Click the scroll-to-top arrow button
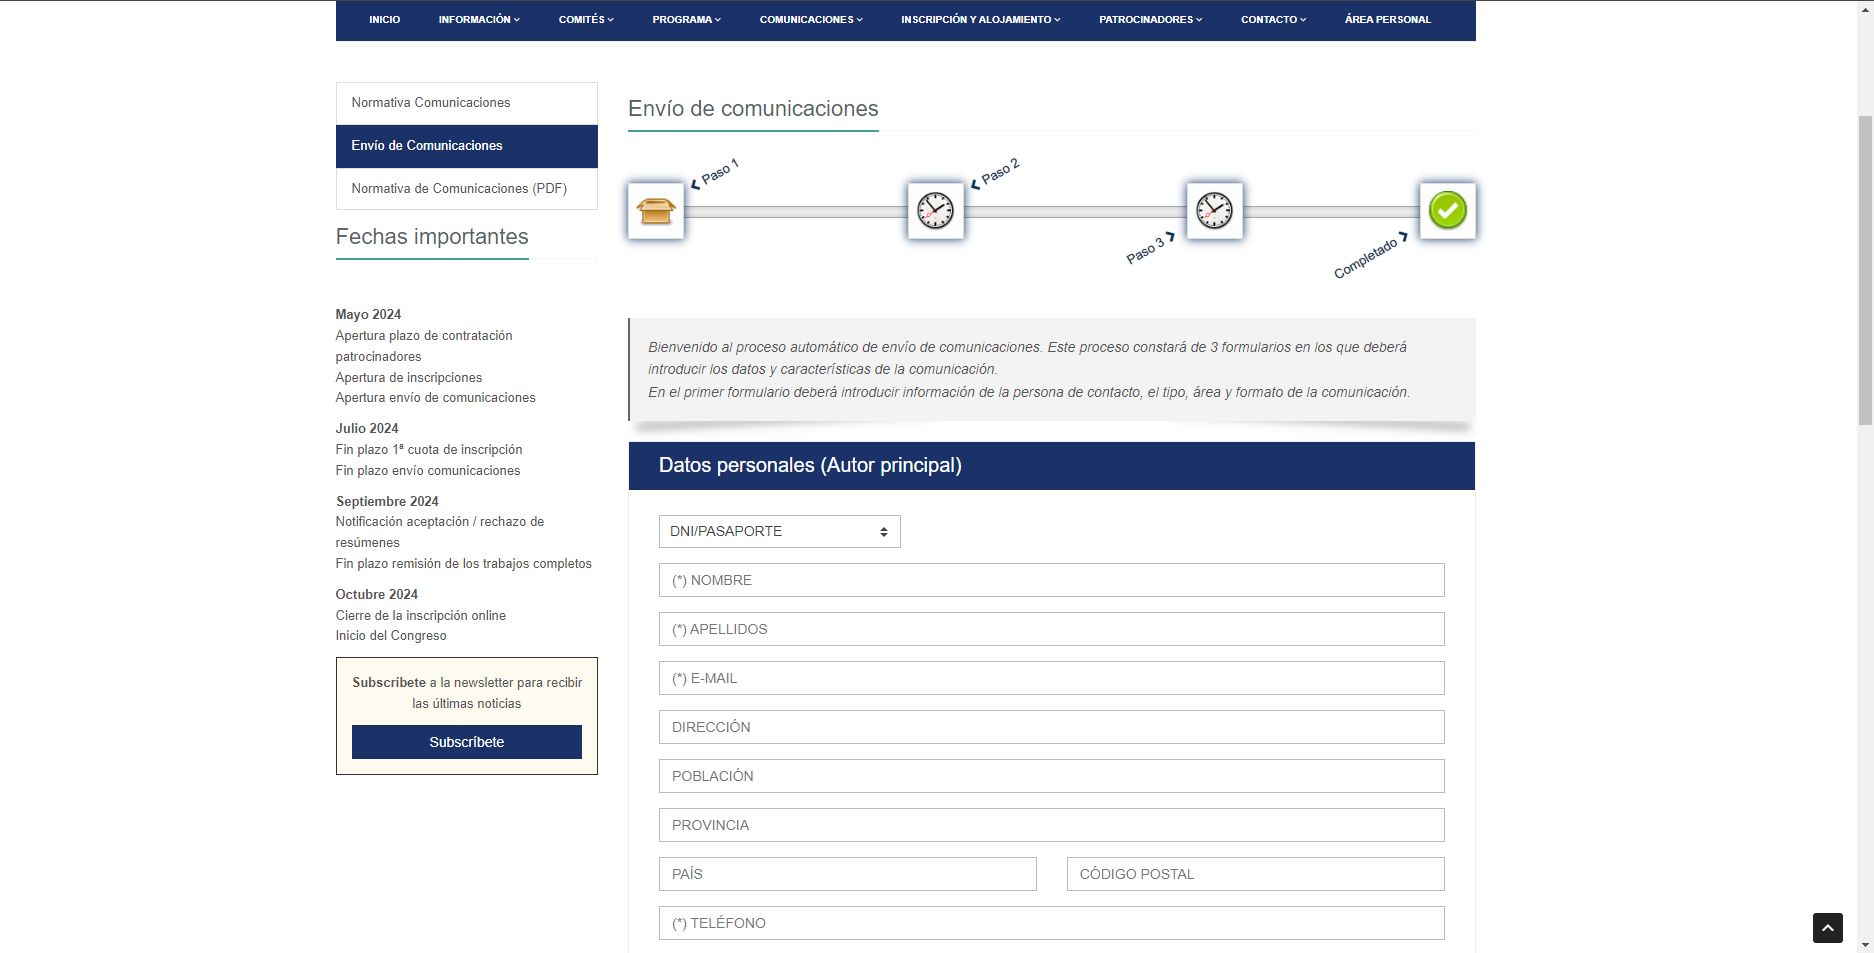The image size is (1874, 953). click(1827, 928)
